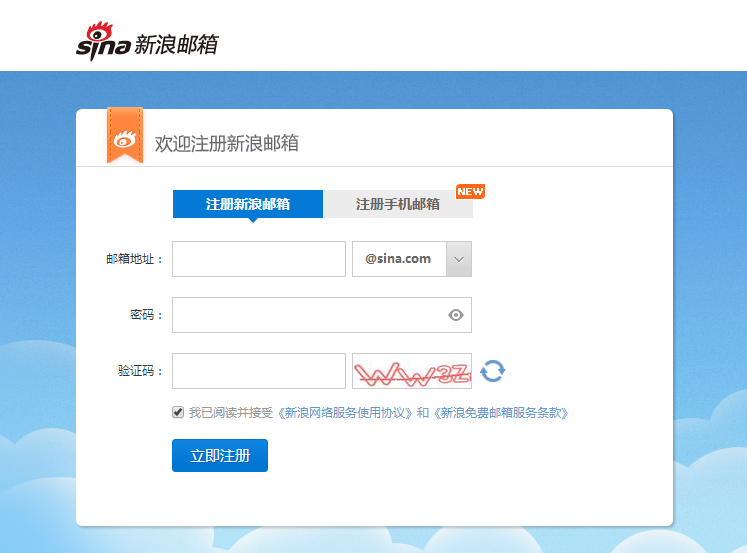The width and height of the screenshot is (747, 553).
Task: Focus the 验证码 input field
Action: point(259,371)
